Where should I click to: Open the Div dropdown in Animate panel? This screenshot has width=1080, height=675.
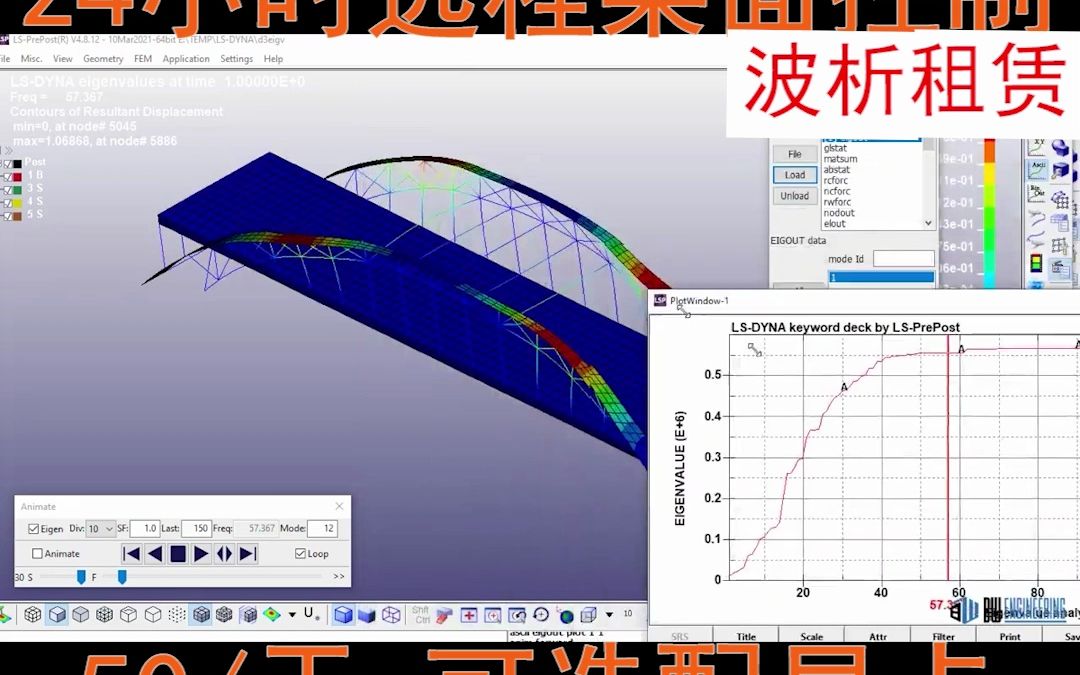point(105,528)
